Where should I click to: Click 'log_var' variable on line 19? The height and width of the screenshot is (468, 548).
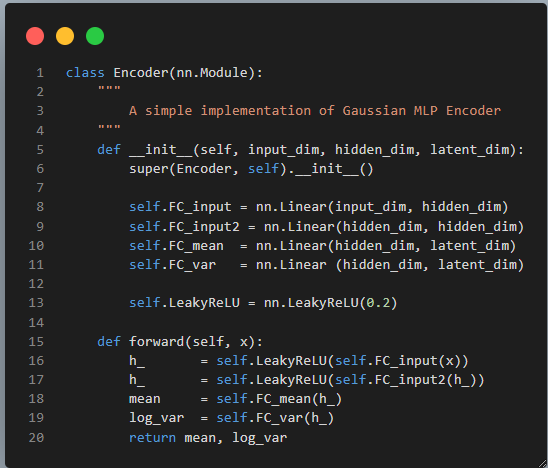coord(156,418)
